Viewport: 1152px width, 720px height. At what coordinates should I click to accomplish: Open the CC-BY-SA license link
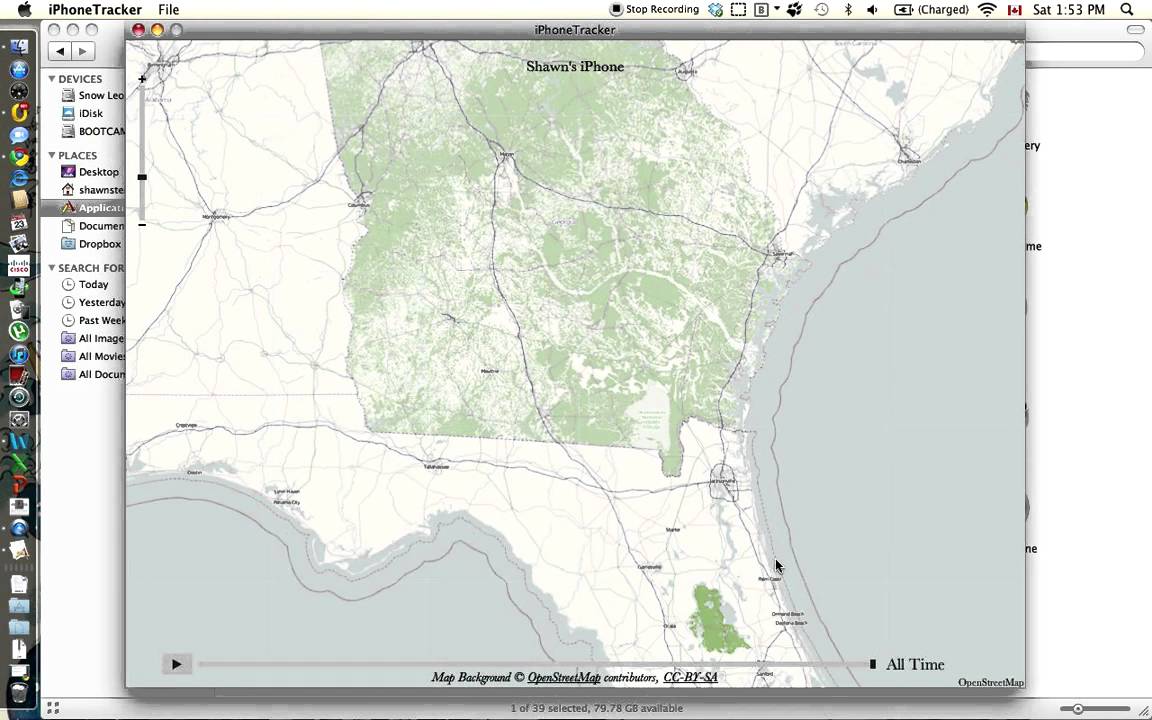coord(690,677)
